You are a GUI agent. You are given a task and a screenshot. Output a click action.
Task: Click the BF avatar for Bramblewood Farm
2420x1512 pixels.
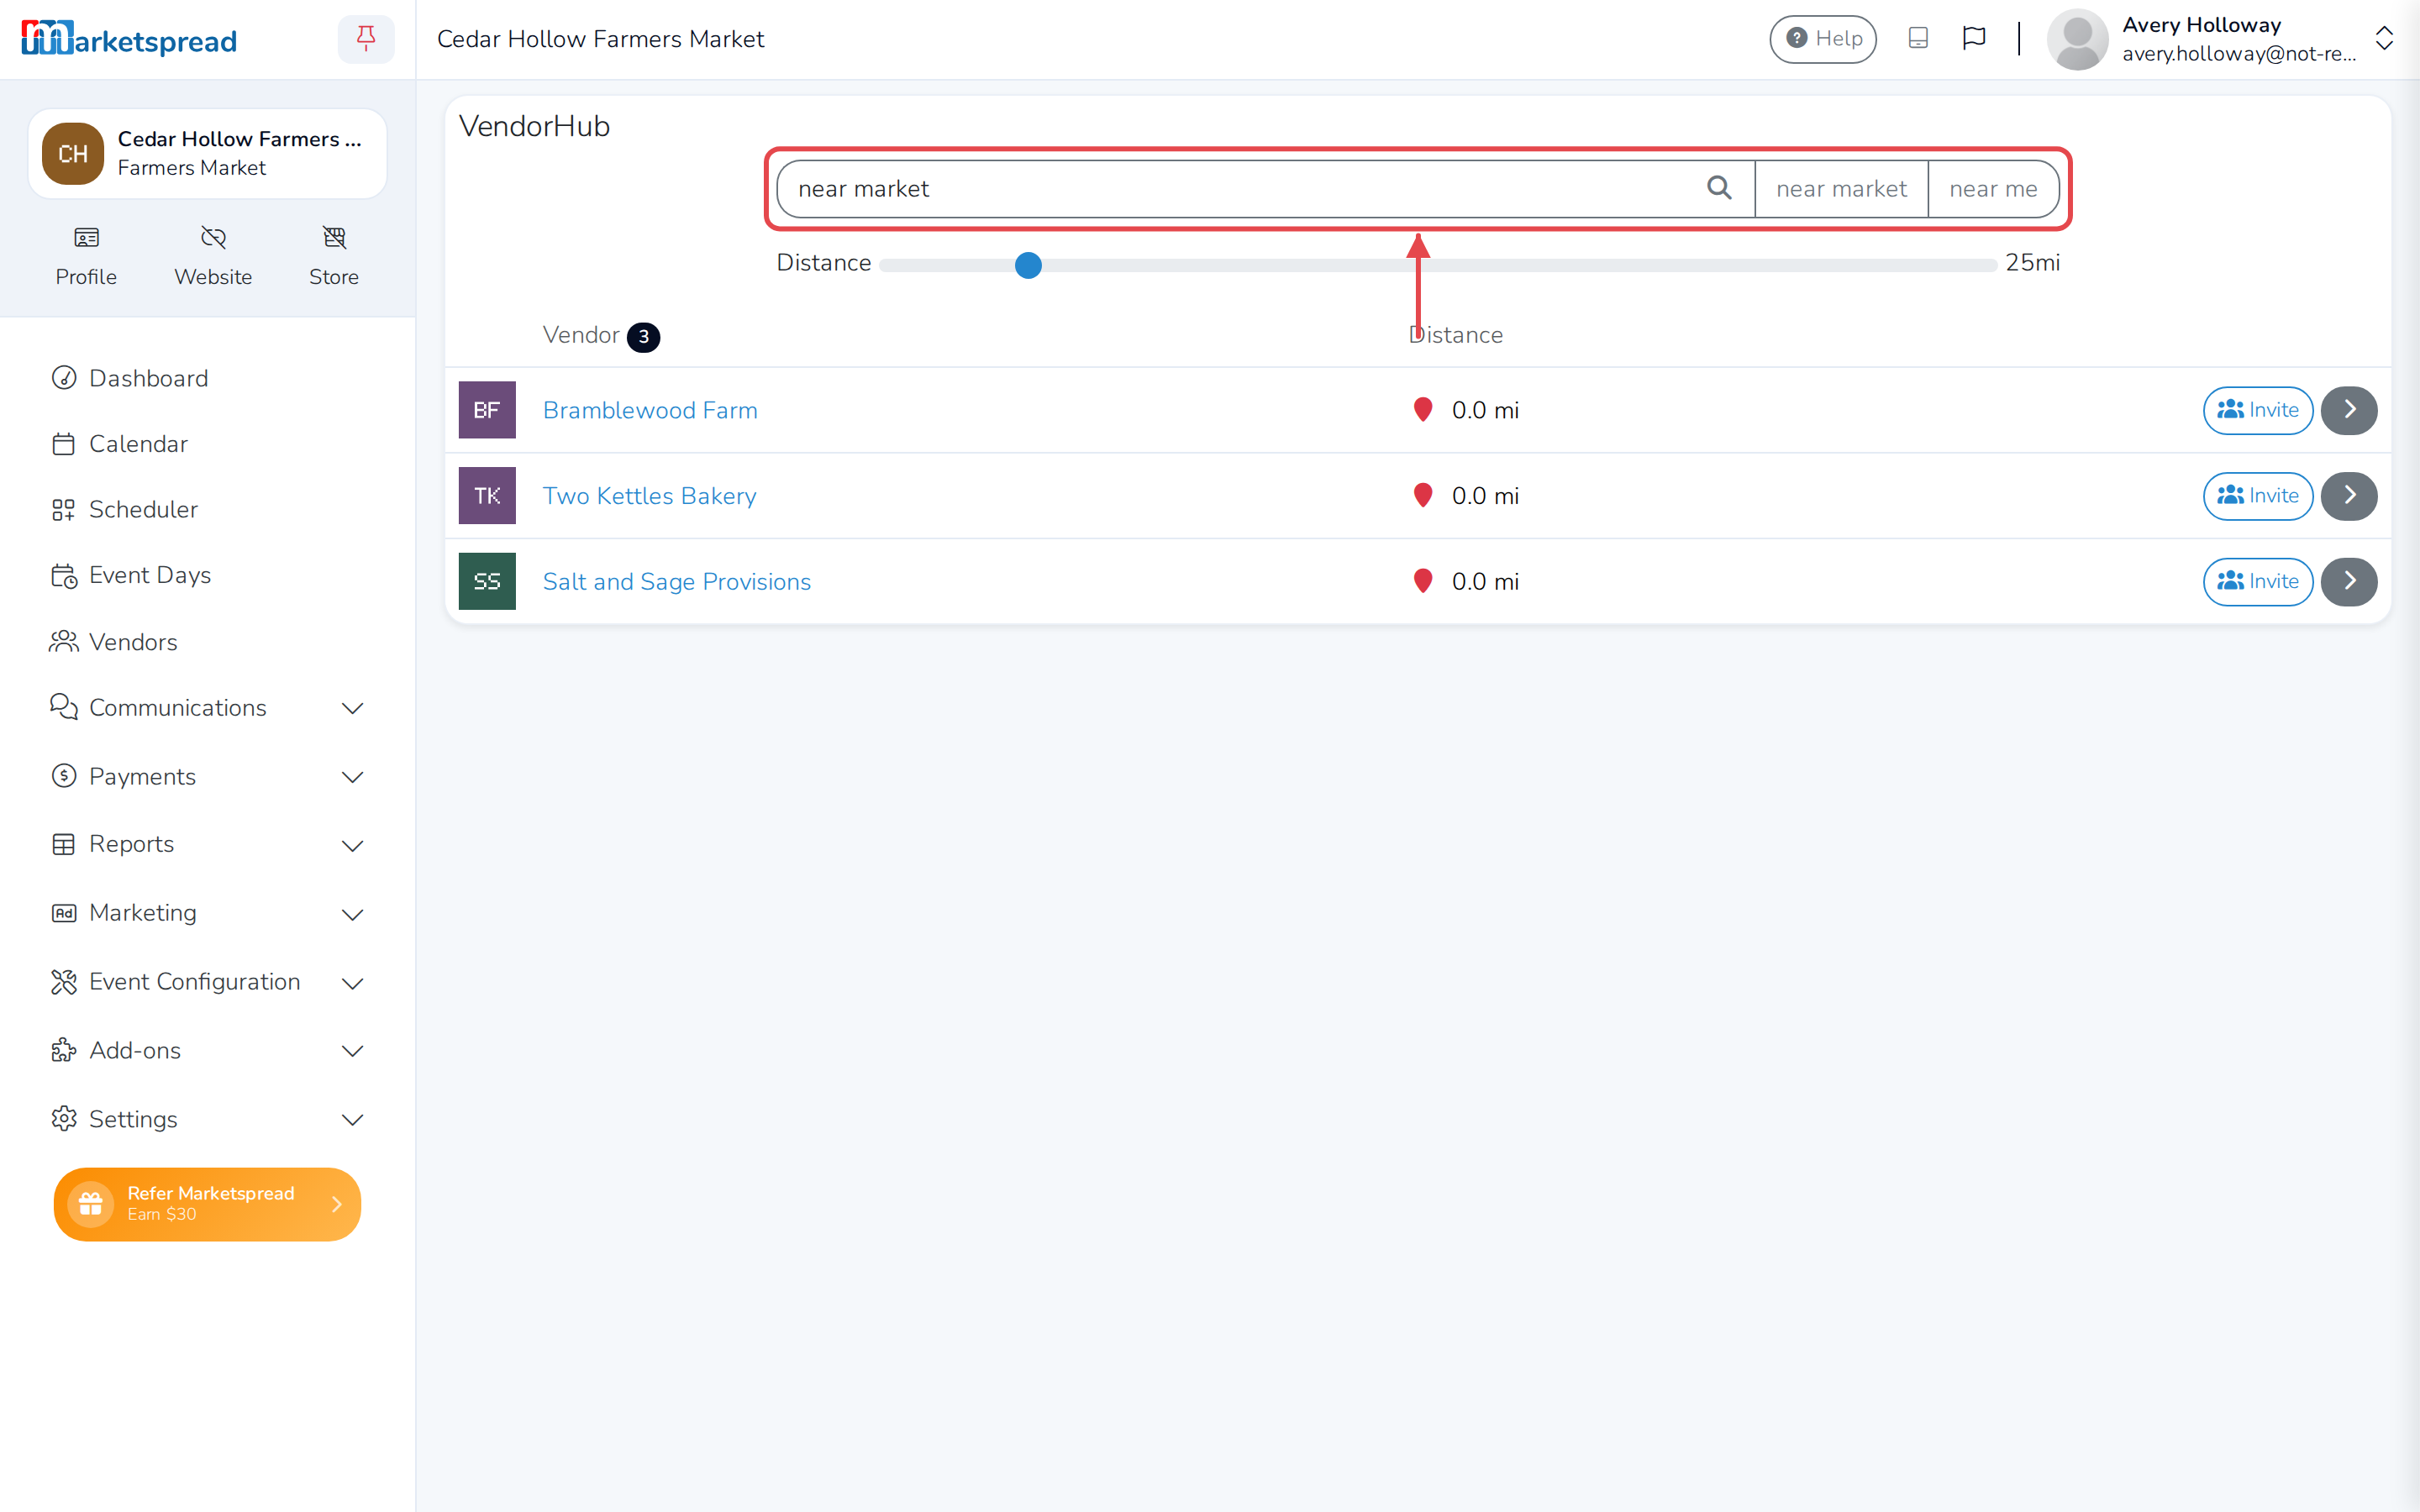(487, 410)
